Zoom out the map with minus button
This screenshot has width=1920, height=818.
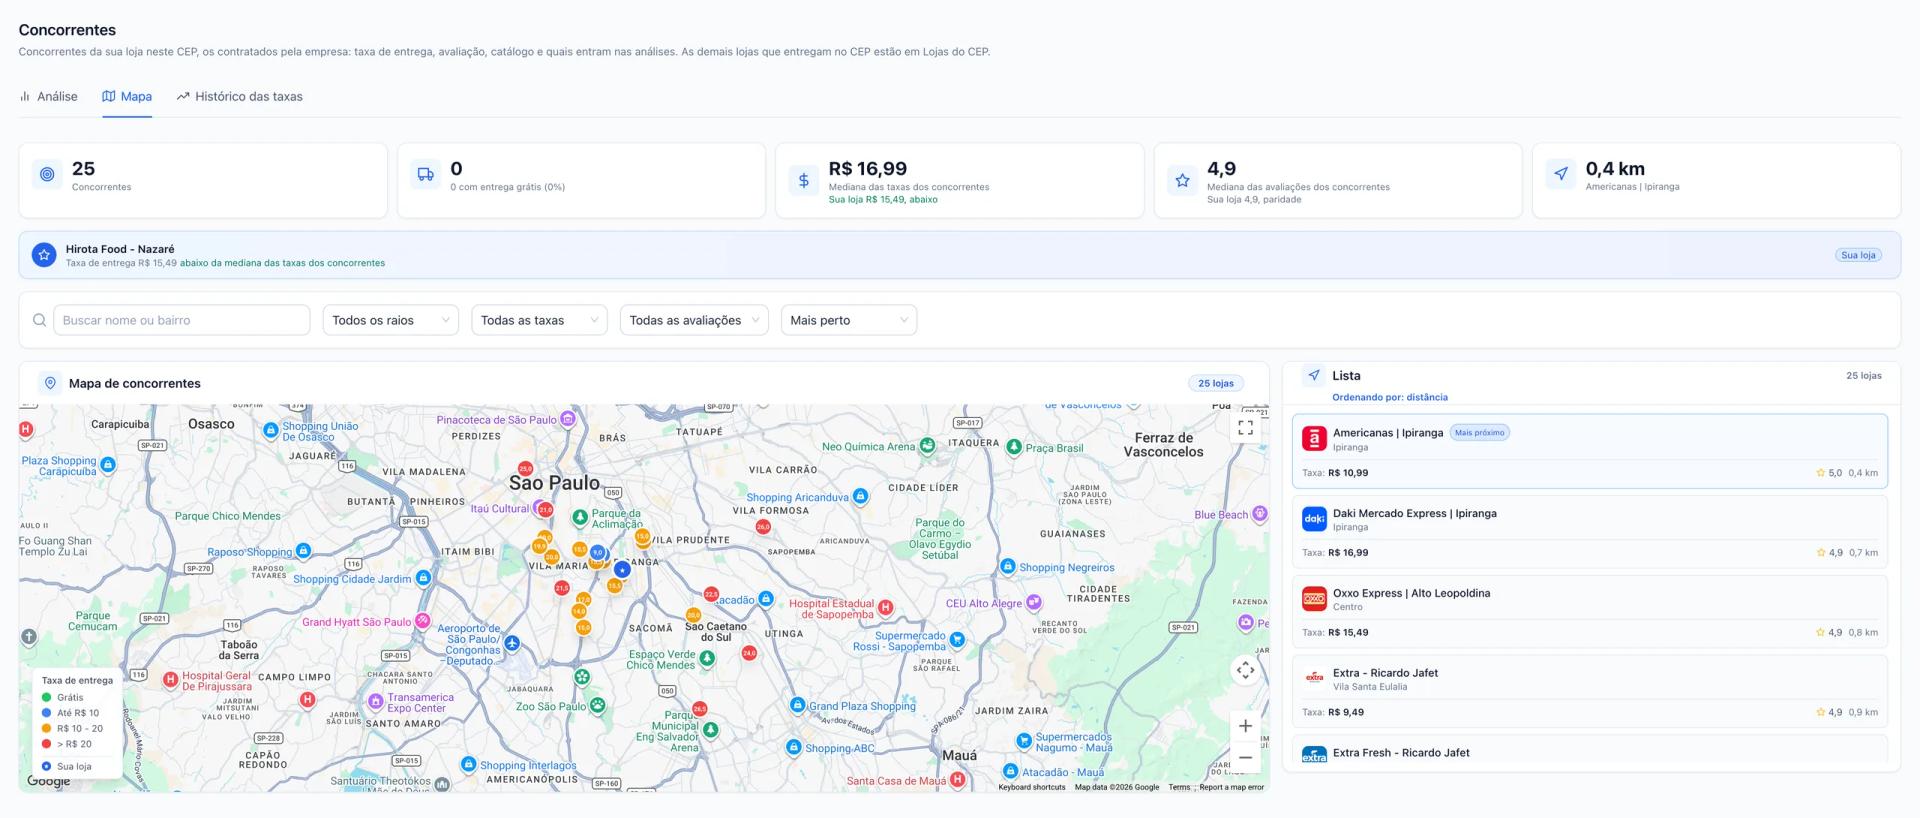click(1245, 758)
